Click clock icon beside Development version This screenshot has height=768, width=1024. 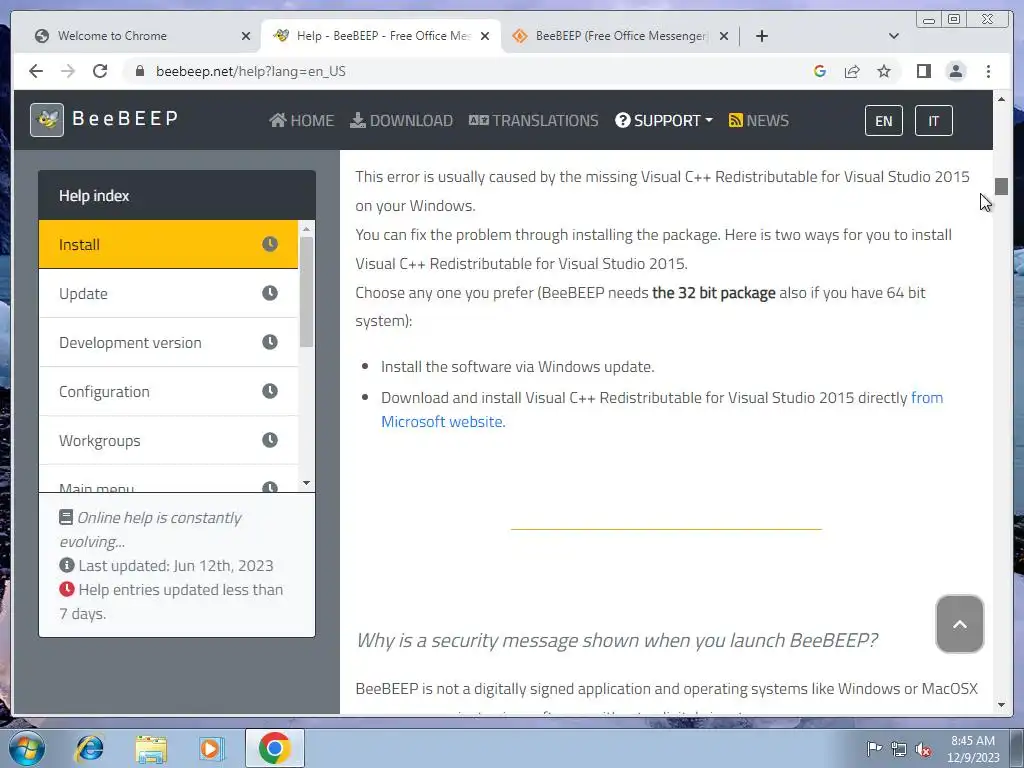[270, 342]
